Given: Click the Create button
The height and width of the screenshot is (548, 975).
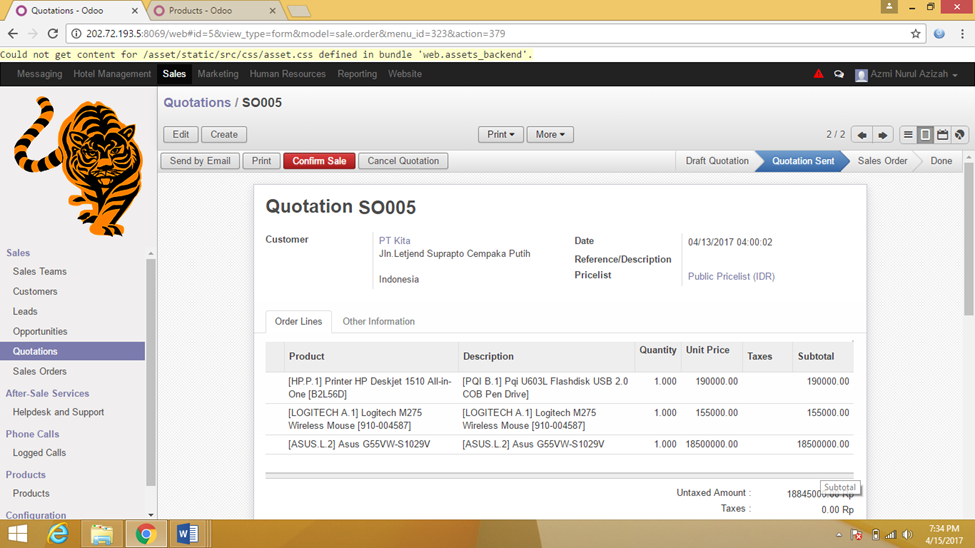Looking at the screenshot, I should [x=224, y=134].
